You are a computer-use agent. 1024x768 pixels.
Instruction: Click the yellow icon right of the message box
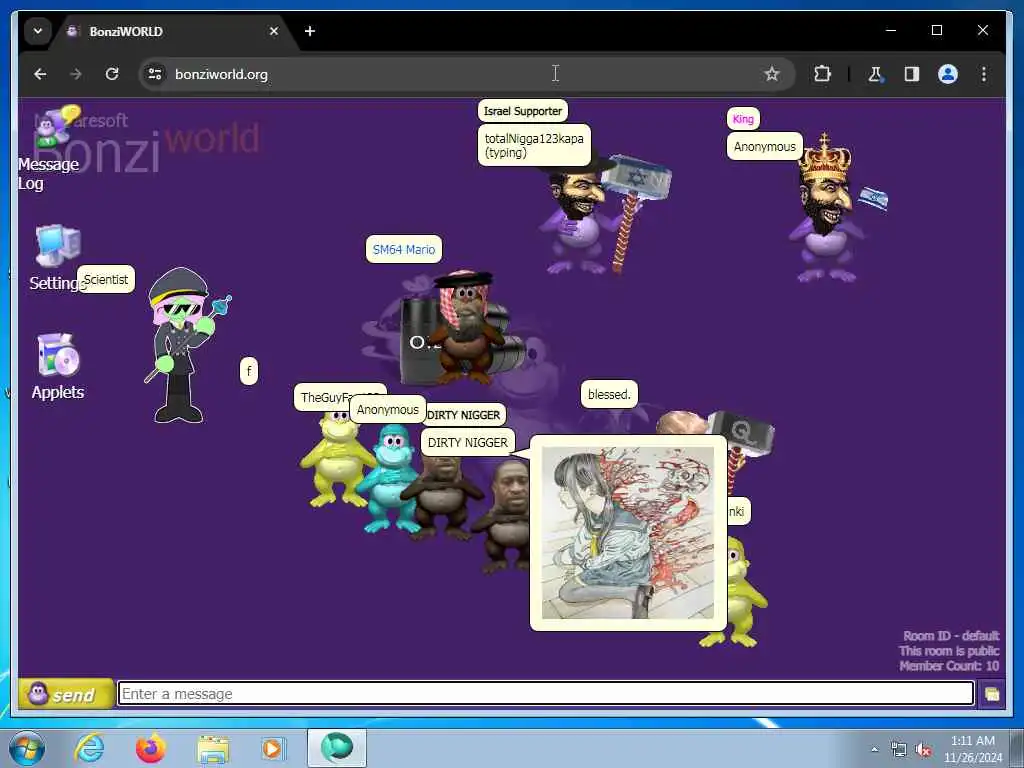pos(992,694)
